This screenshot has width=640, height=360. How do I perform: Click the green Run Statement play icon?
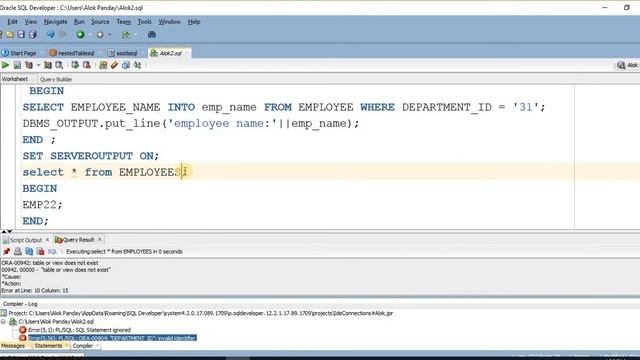(5, 65)
